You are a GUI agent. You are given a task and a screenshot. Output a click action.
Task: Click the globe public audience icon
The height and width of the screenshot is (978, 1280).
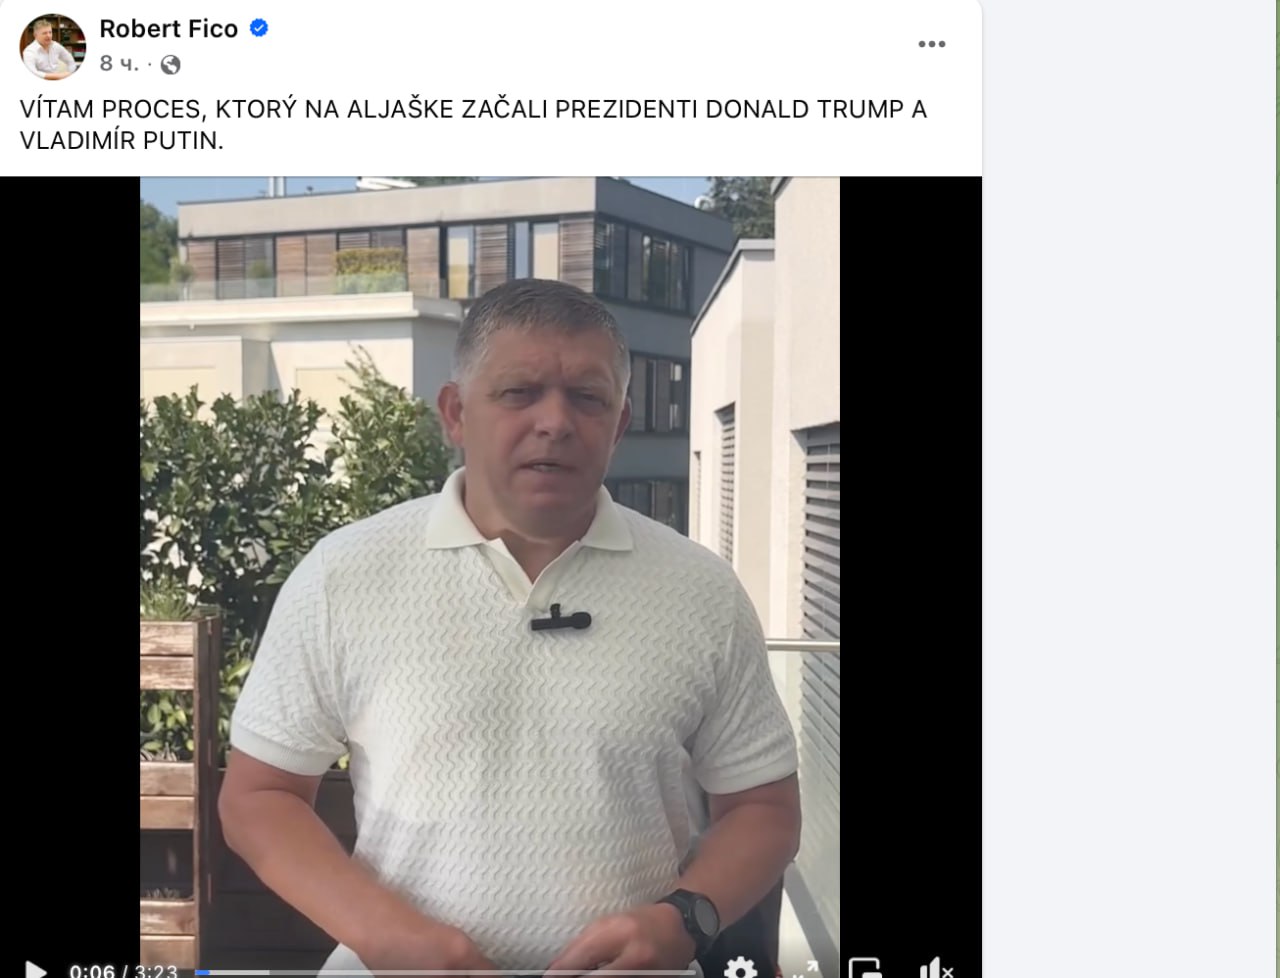(x=171, y=65)
